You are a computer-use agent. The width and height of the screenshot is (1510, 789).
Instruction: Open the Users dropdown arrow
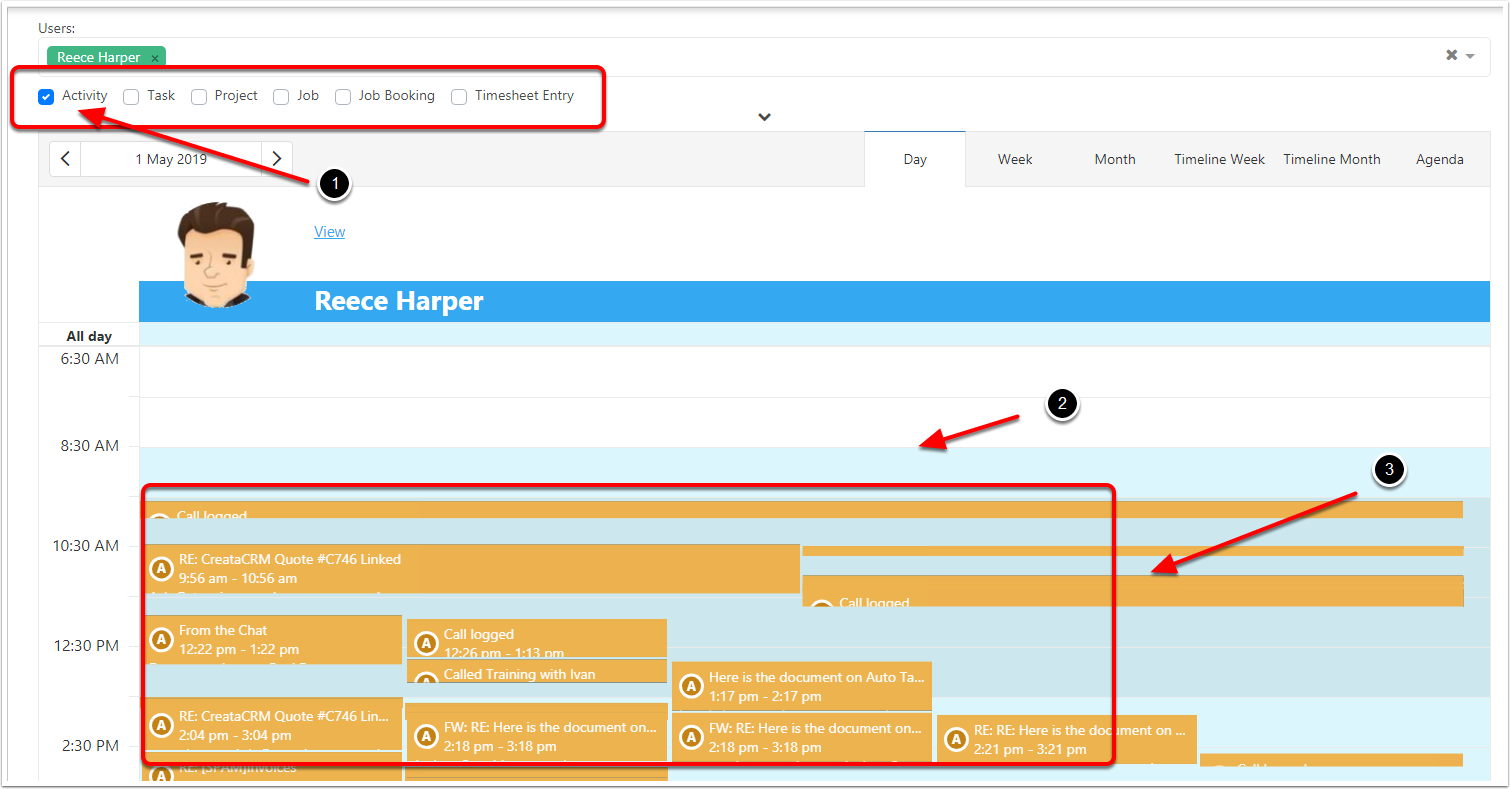pos(1470,56)
